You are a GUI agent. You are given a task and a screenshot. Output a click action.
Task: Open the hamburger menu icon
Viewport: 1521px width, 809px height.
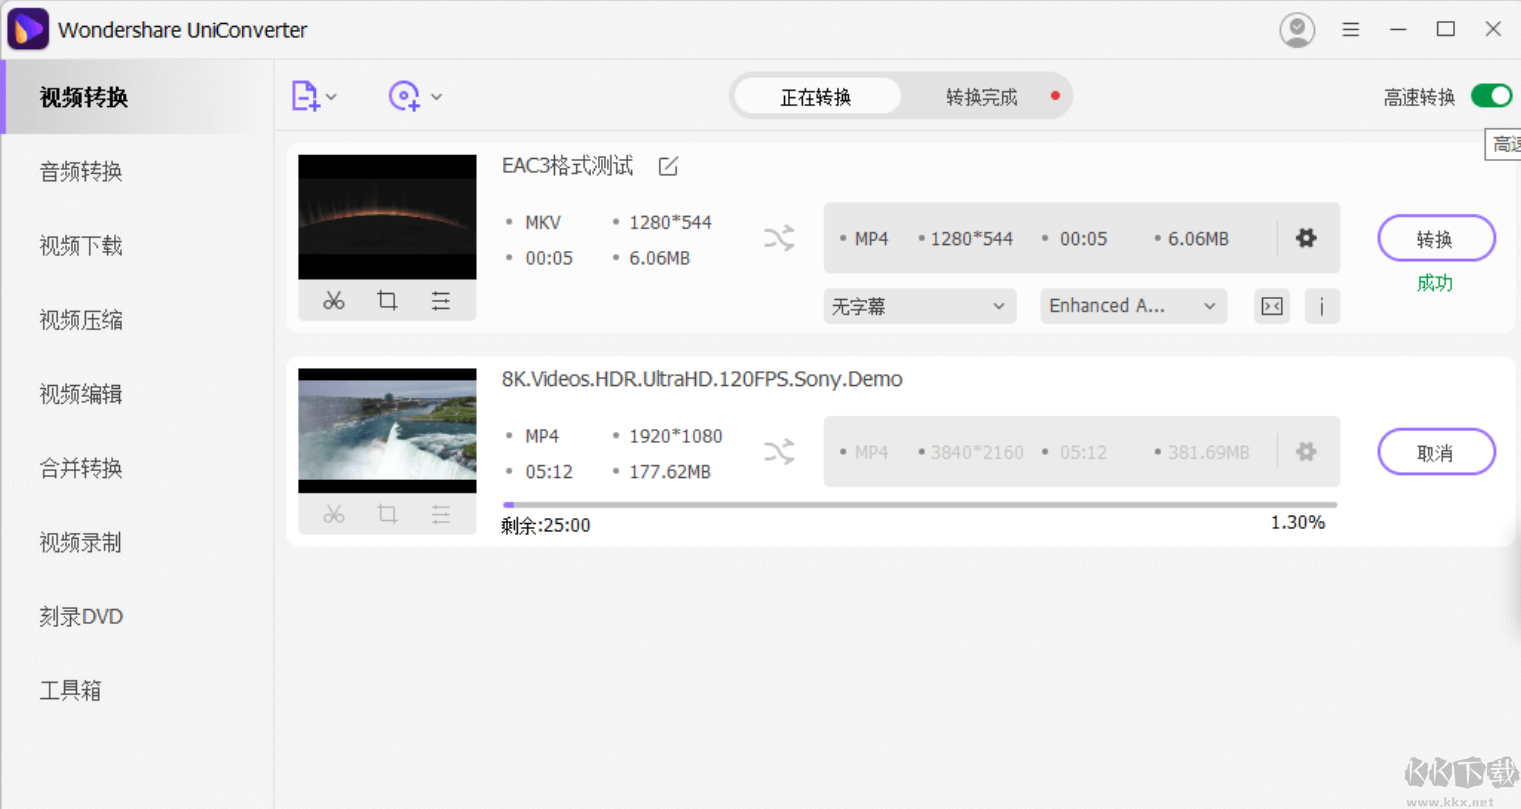pos(1351,30)
